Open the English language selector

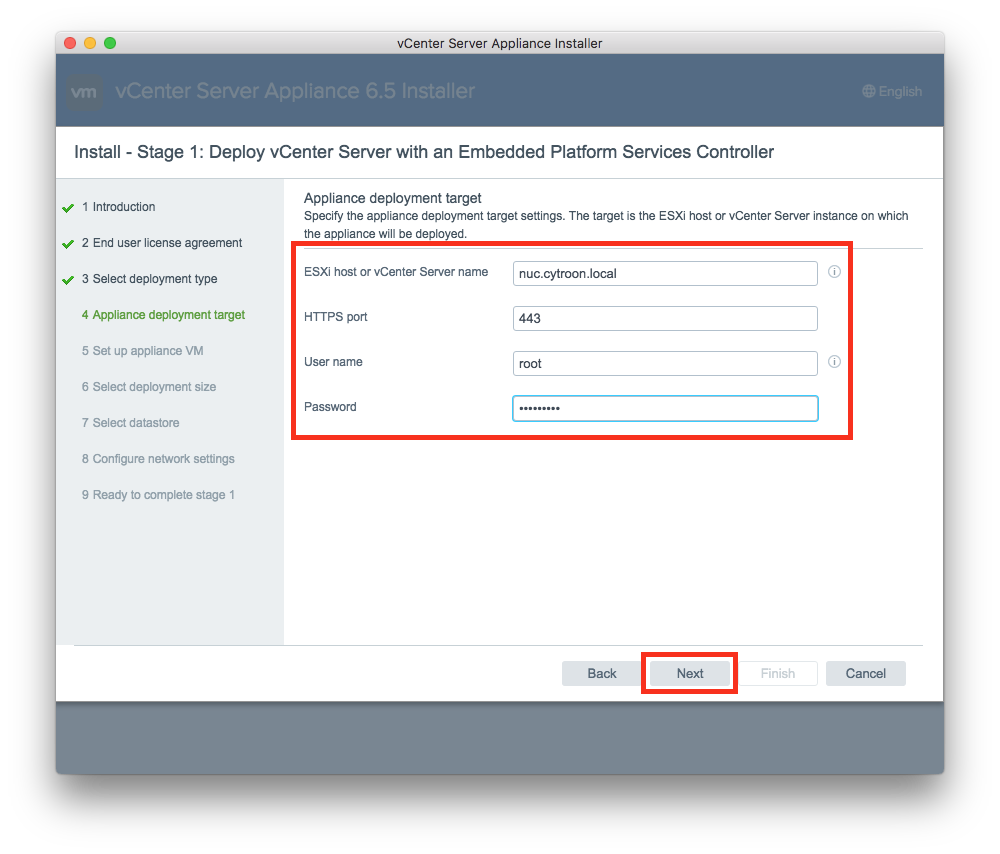pyautogui.click(x=892, y=91)
